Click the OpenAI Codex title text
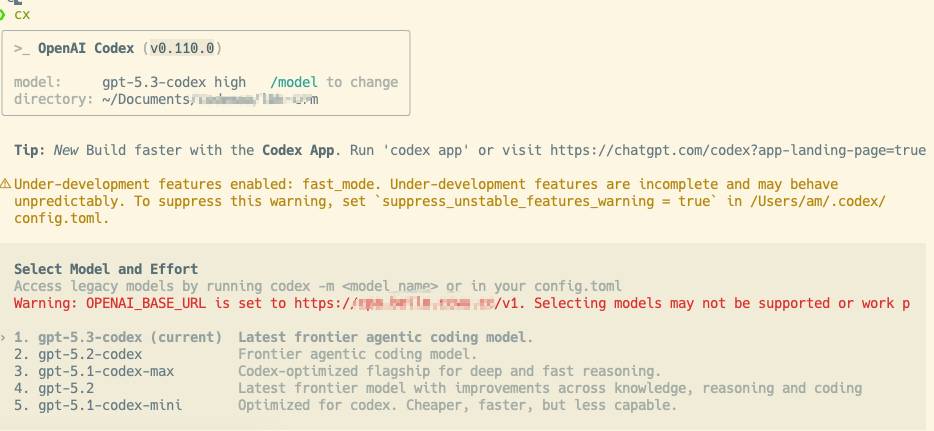Viewport: 934px width, 431px height. tap(86, 48)
